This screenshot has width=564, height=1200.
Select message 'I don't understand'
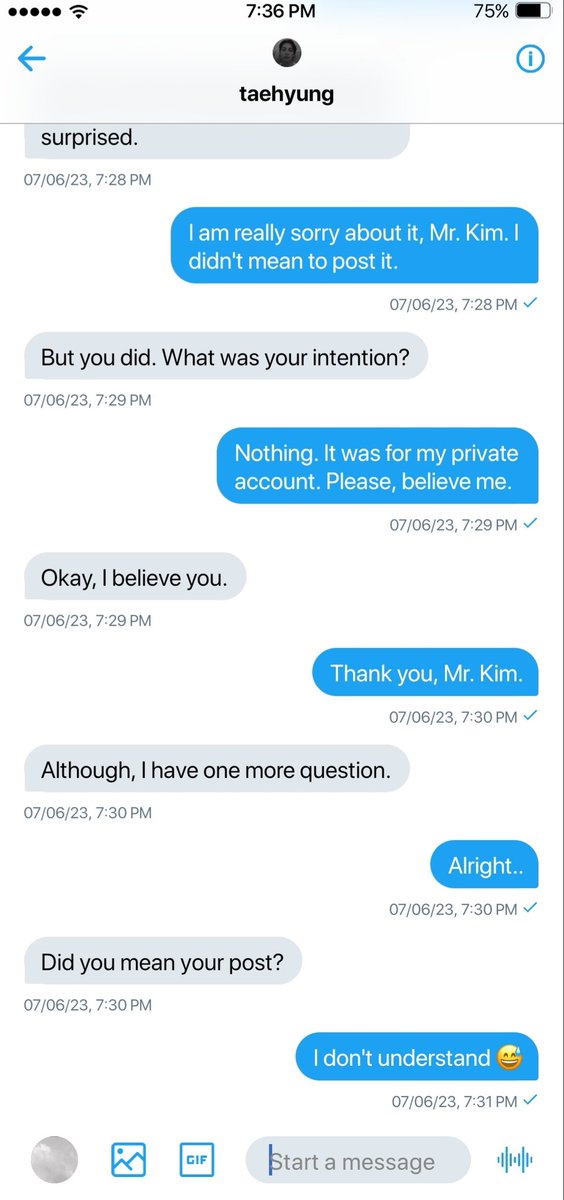point(417,1057)
